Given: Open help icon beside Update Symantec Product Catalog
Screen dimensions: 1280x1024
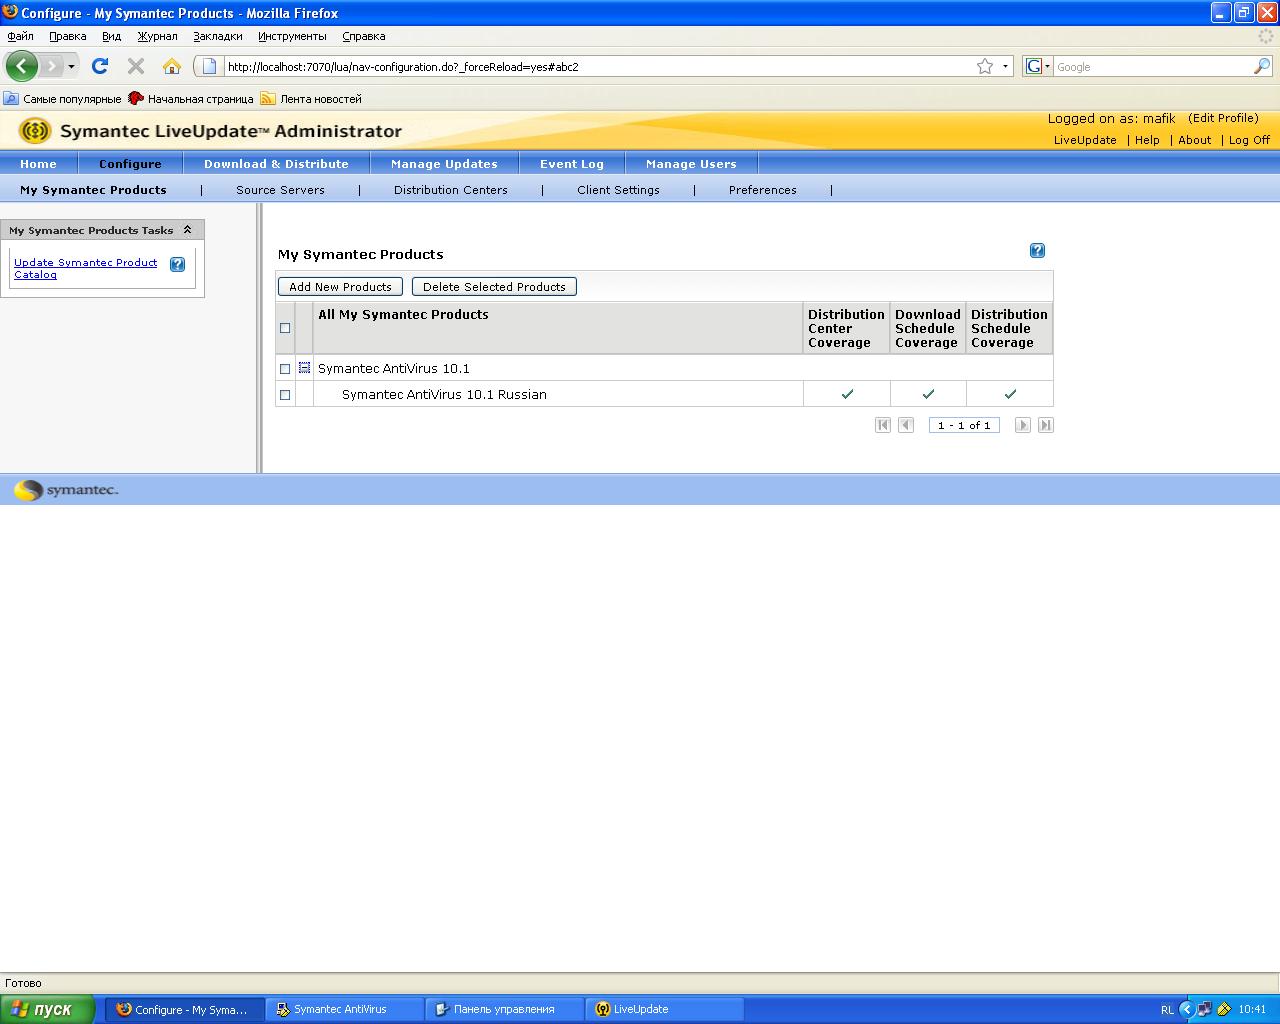Looking at the screenshot, I should tap(177, 265).
